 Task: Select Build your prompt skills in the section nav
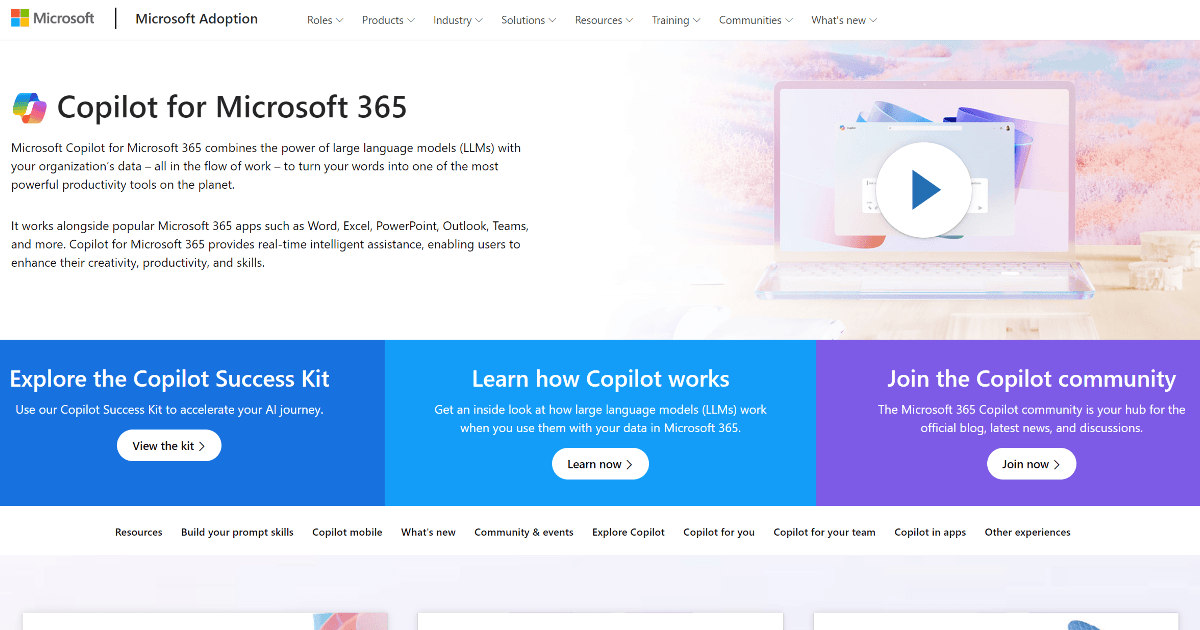point(237,532)
